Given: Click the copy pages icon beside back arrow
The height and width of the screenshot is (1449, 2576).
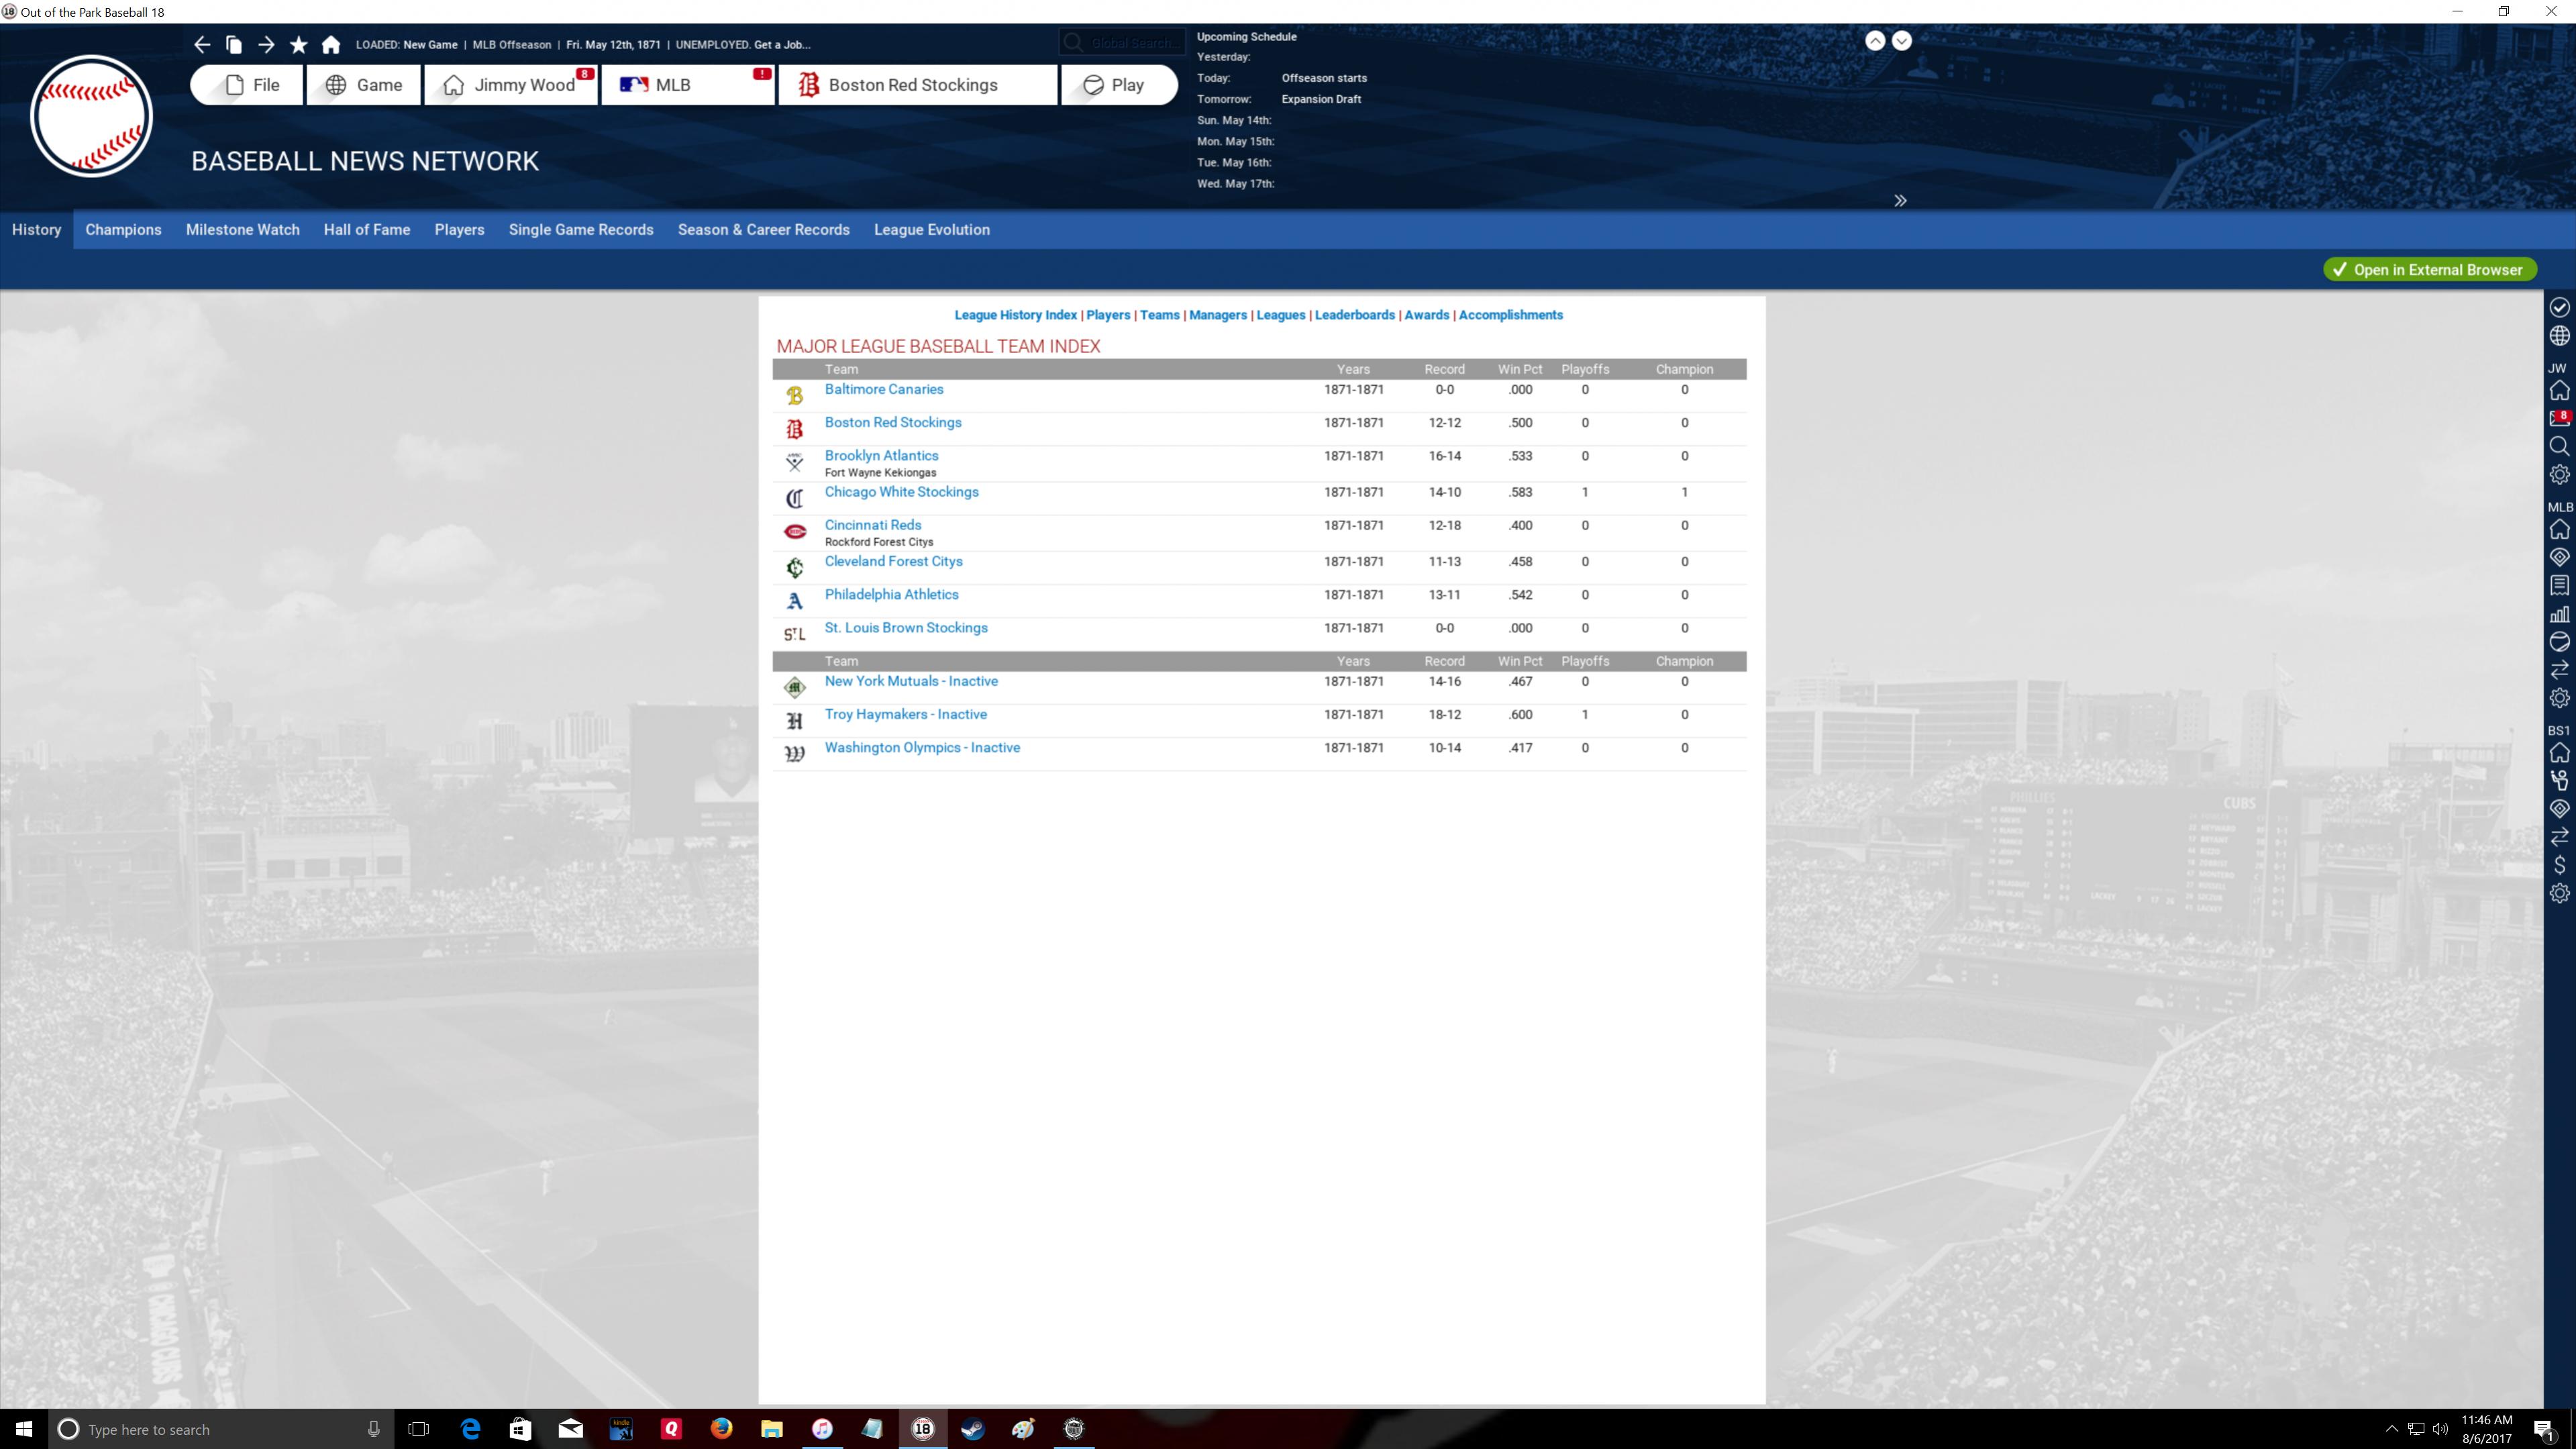Looking at the screenshot, I should pos(234,44).
